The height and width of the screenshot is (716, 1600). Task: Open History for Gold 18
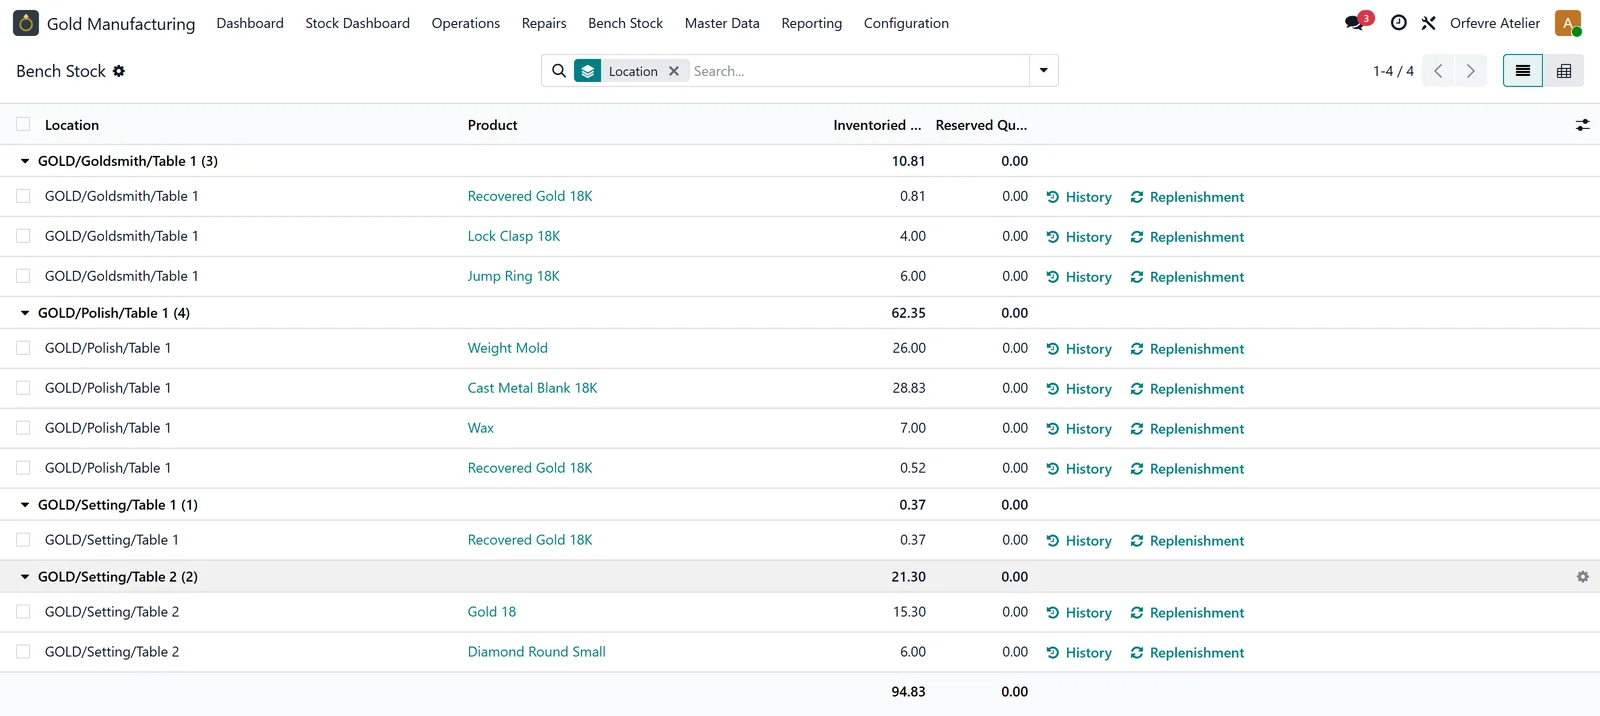pos(1079,613)
